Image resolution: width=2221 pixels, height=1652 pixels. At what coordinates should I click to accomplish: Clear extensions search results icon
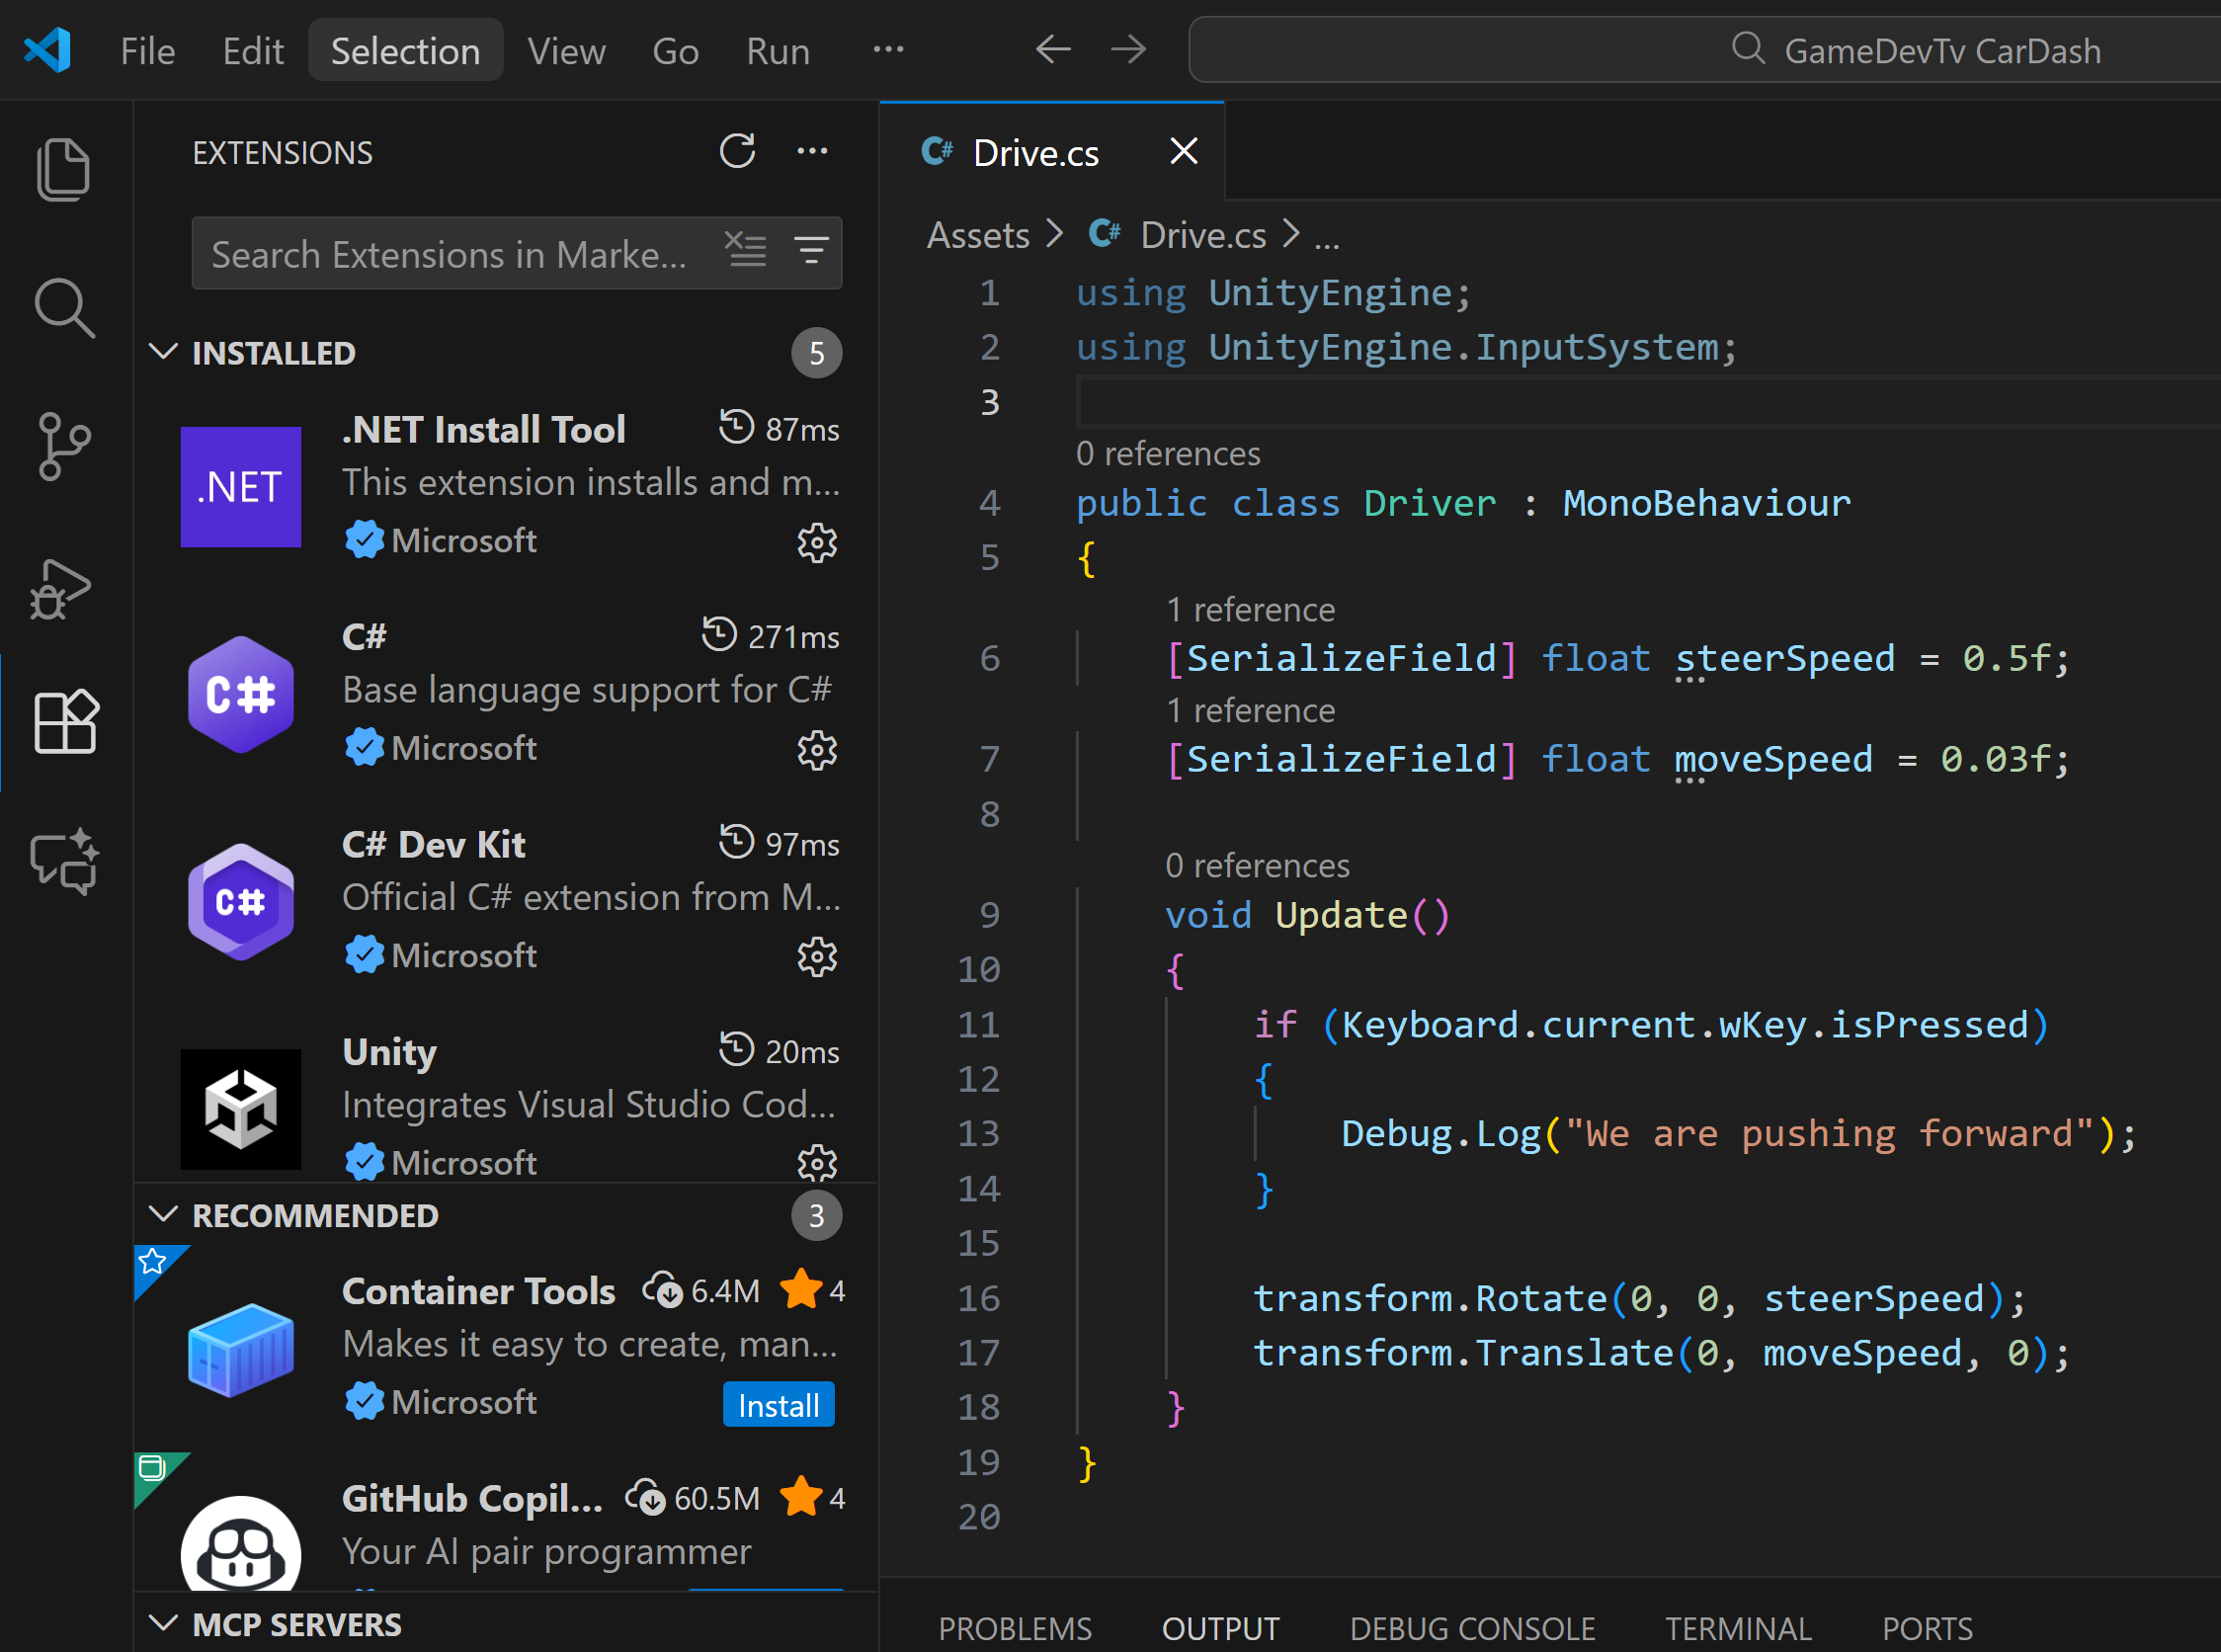[x=745, y=250]
